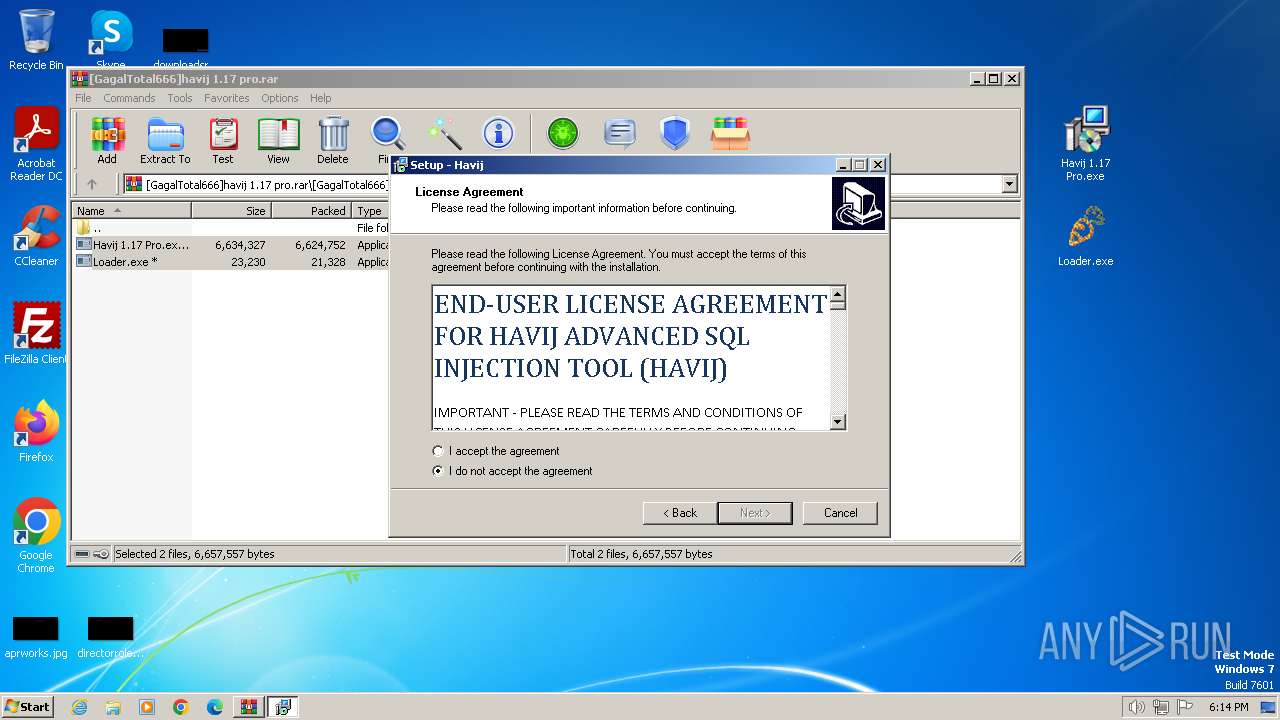Click Cancel in Havij Setup dialog
Screen dimensions: 1280x720
[x=840, y=513]
